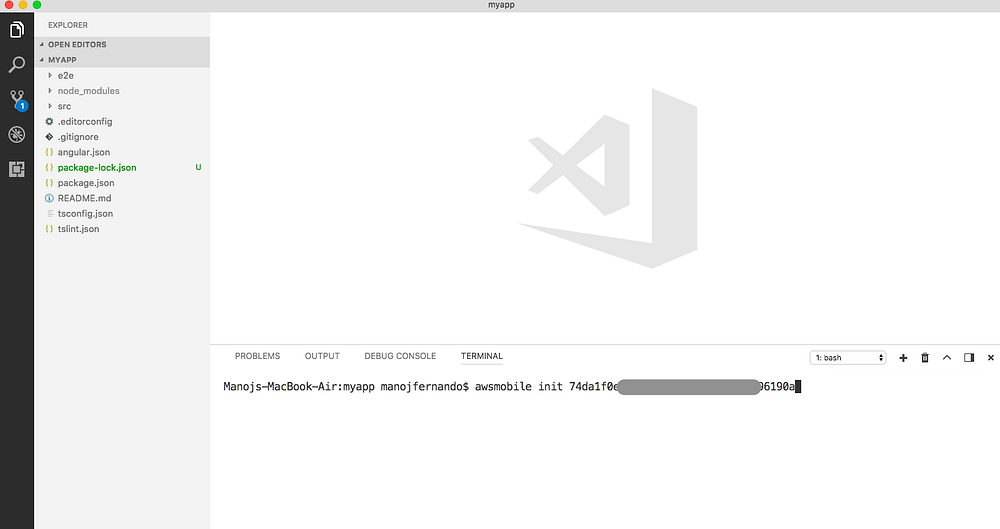The height and width of the screenshot is (529, 1000).
Task: Select the 1: bash terminal dropdown
Action: click(x=848, y=358)
